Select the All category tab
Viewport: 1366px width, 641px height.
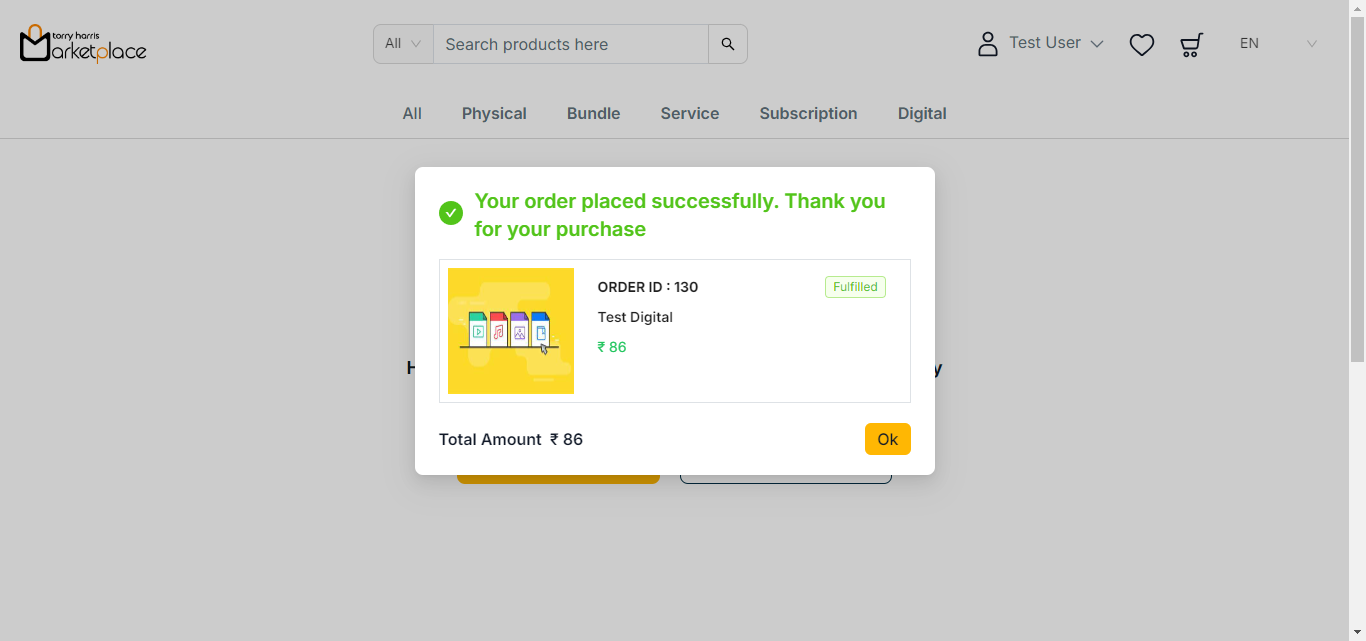(412, 114)
